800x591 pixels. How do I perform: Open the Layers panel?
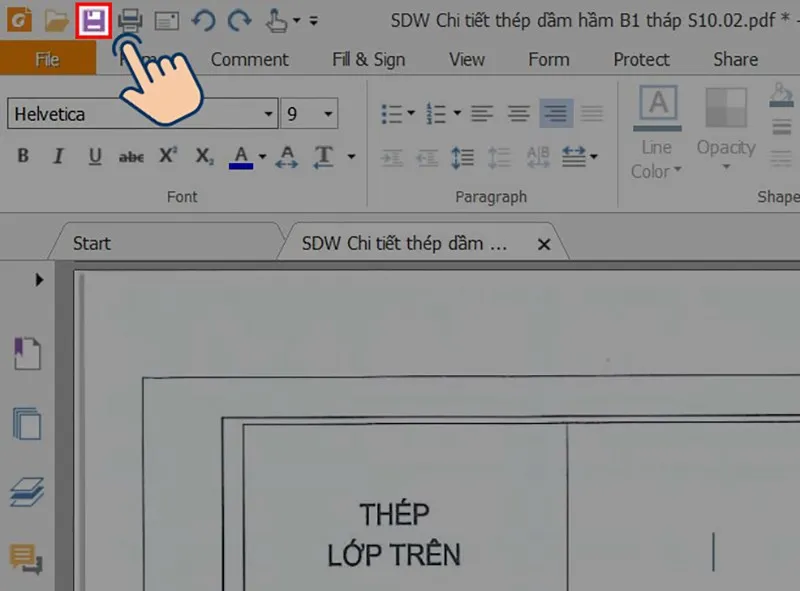pyautogui.click(x=27, y=493)
